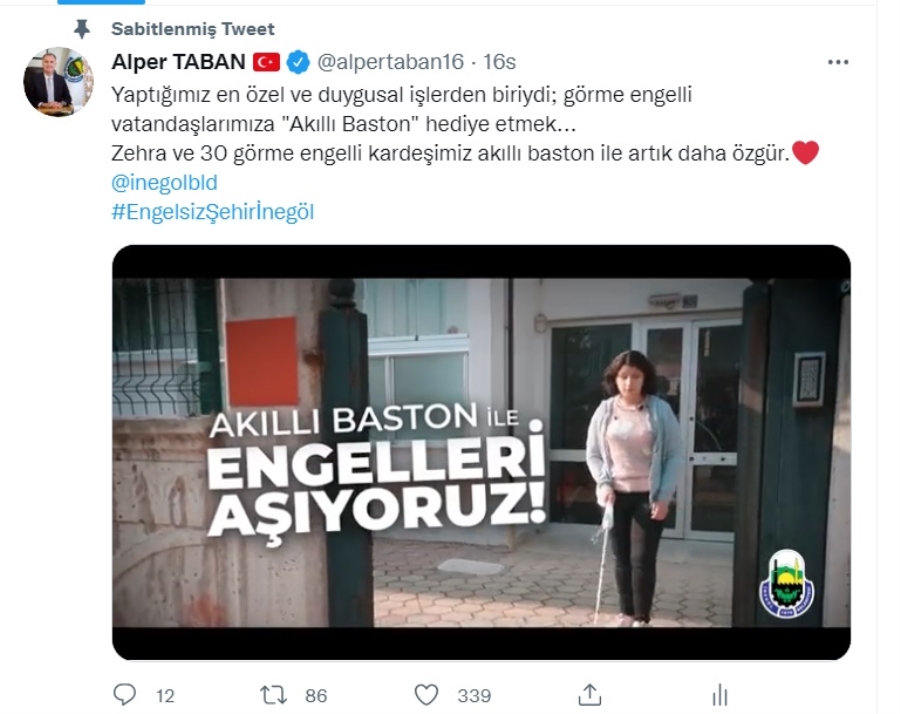The image size is (900, 714).
Task: Open the @inegolbld mention link
Action: tap(164, 183)
